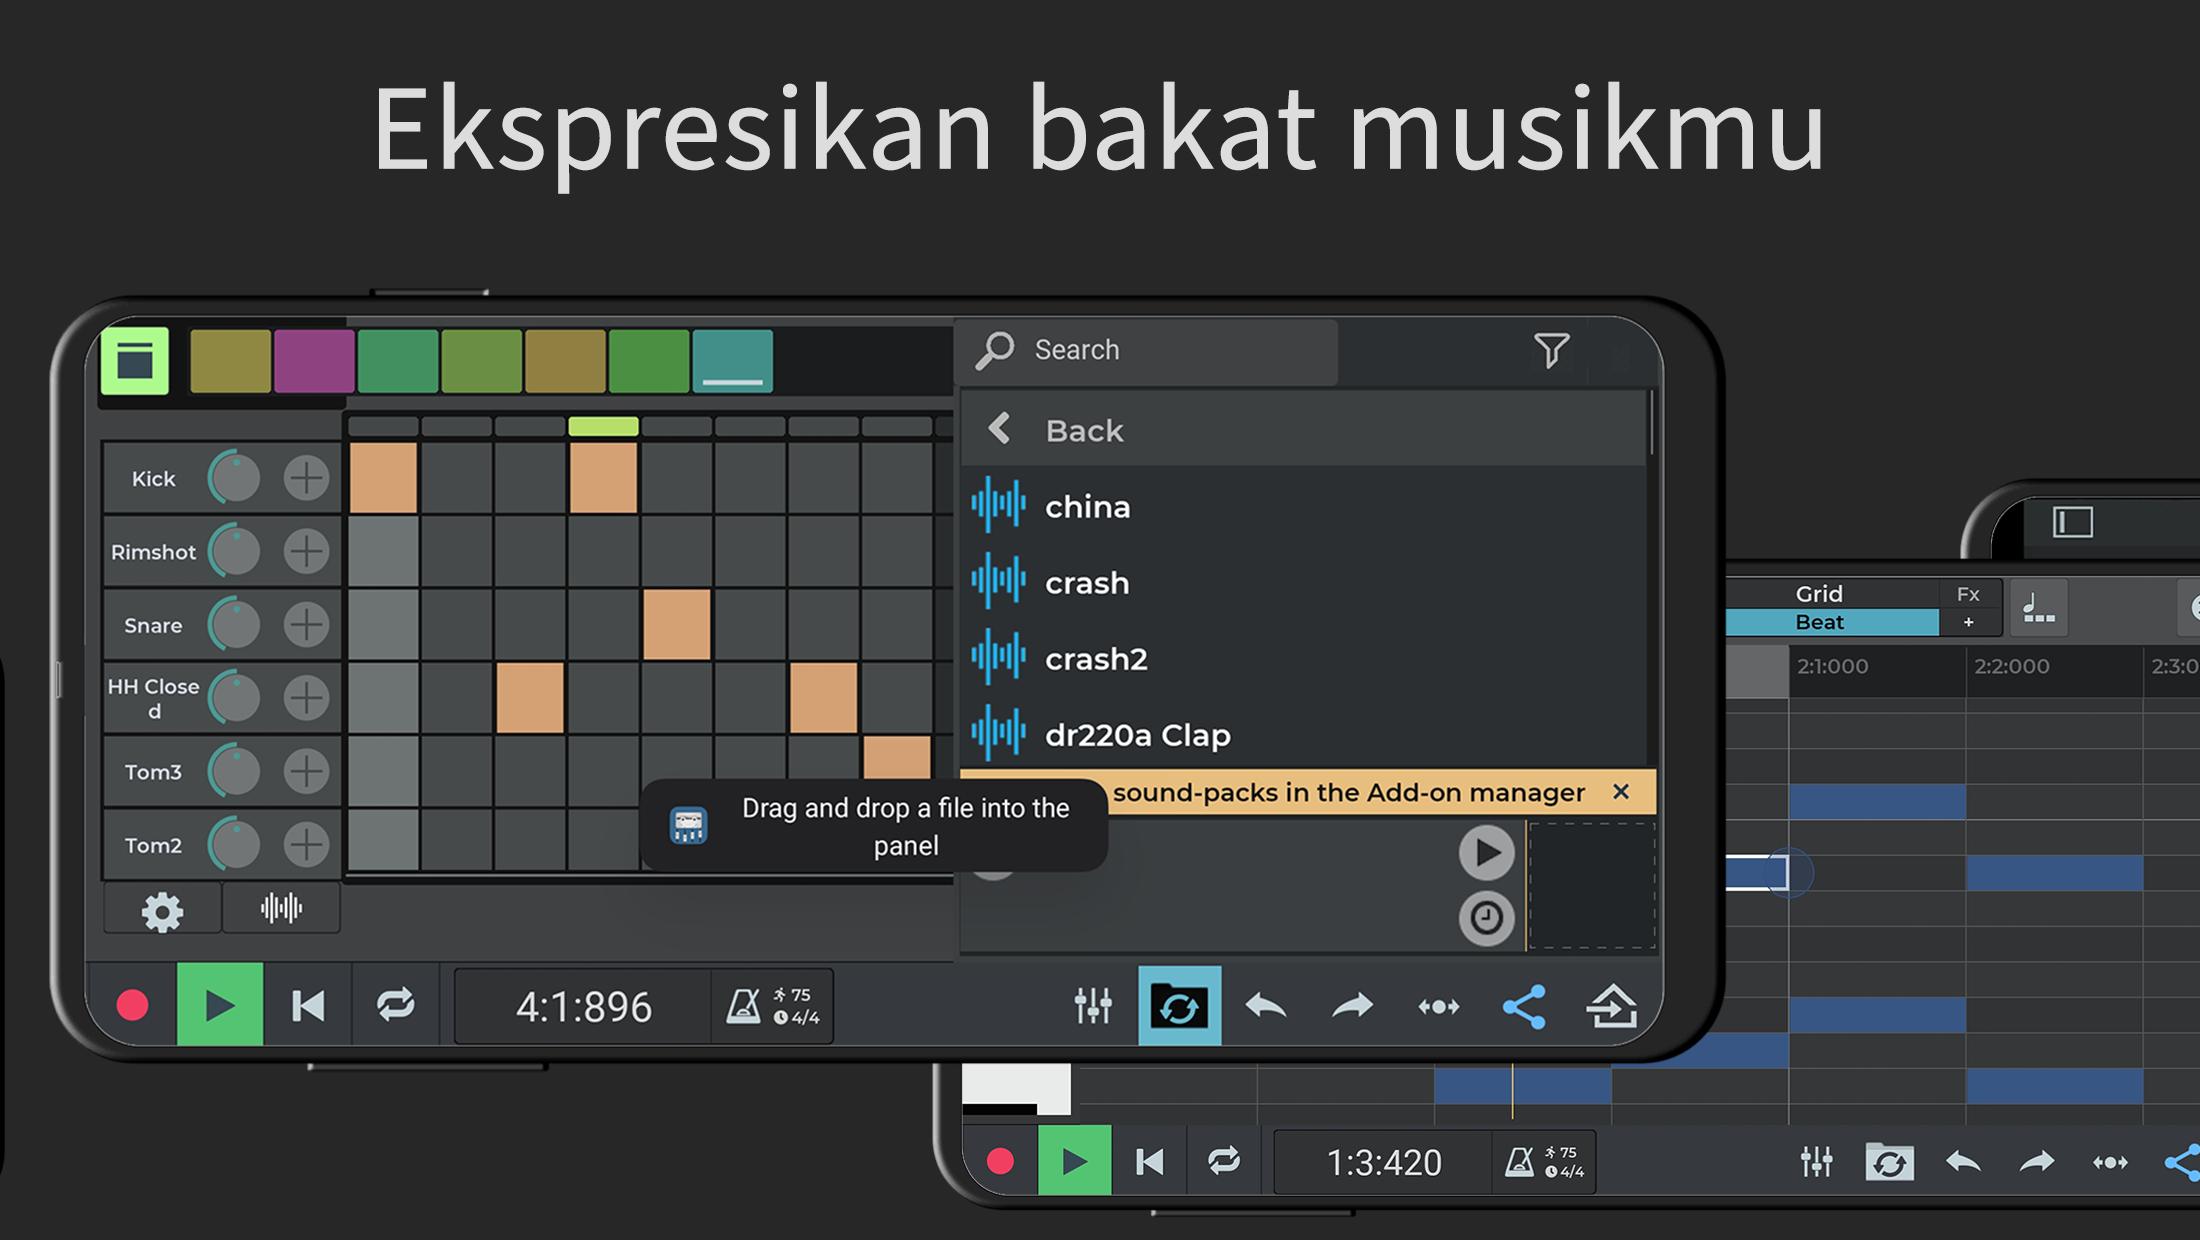Click the 4:1:896 time display

583,1007
